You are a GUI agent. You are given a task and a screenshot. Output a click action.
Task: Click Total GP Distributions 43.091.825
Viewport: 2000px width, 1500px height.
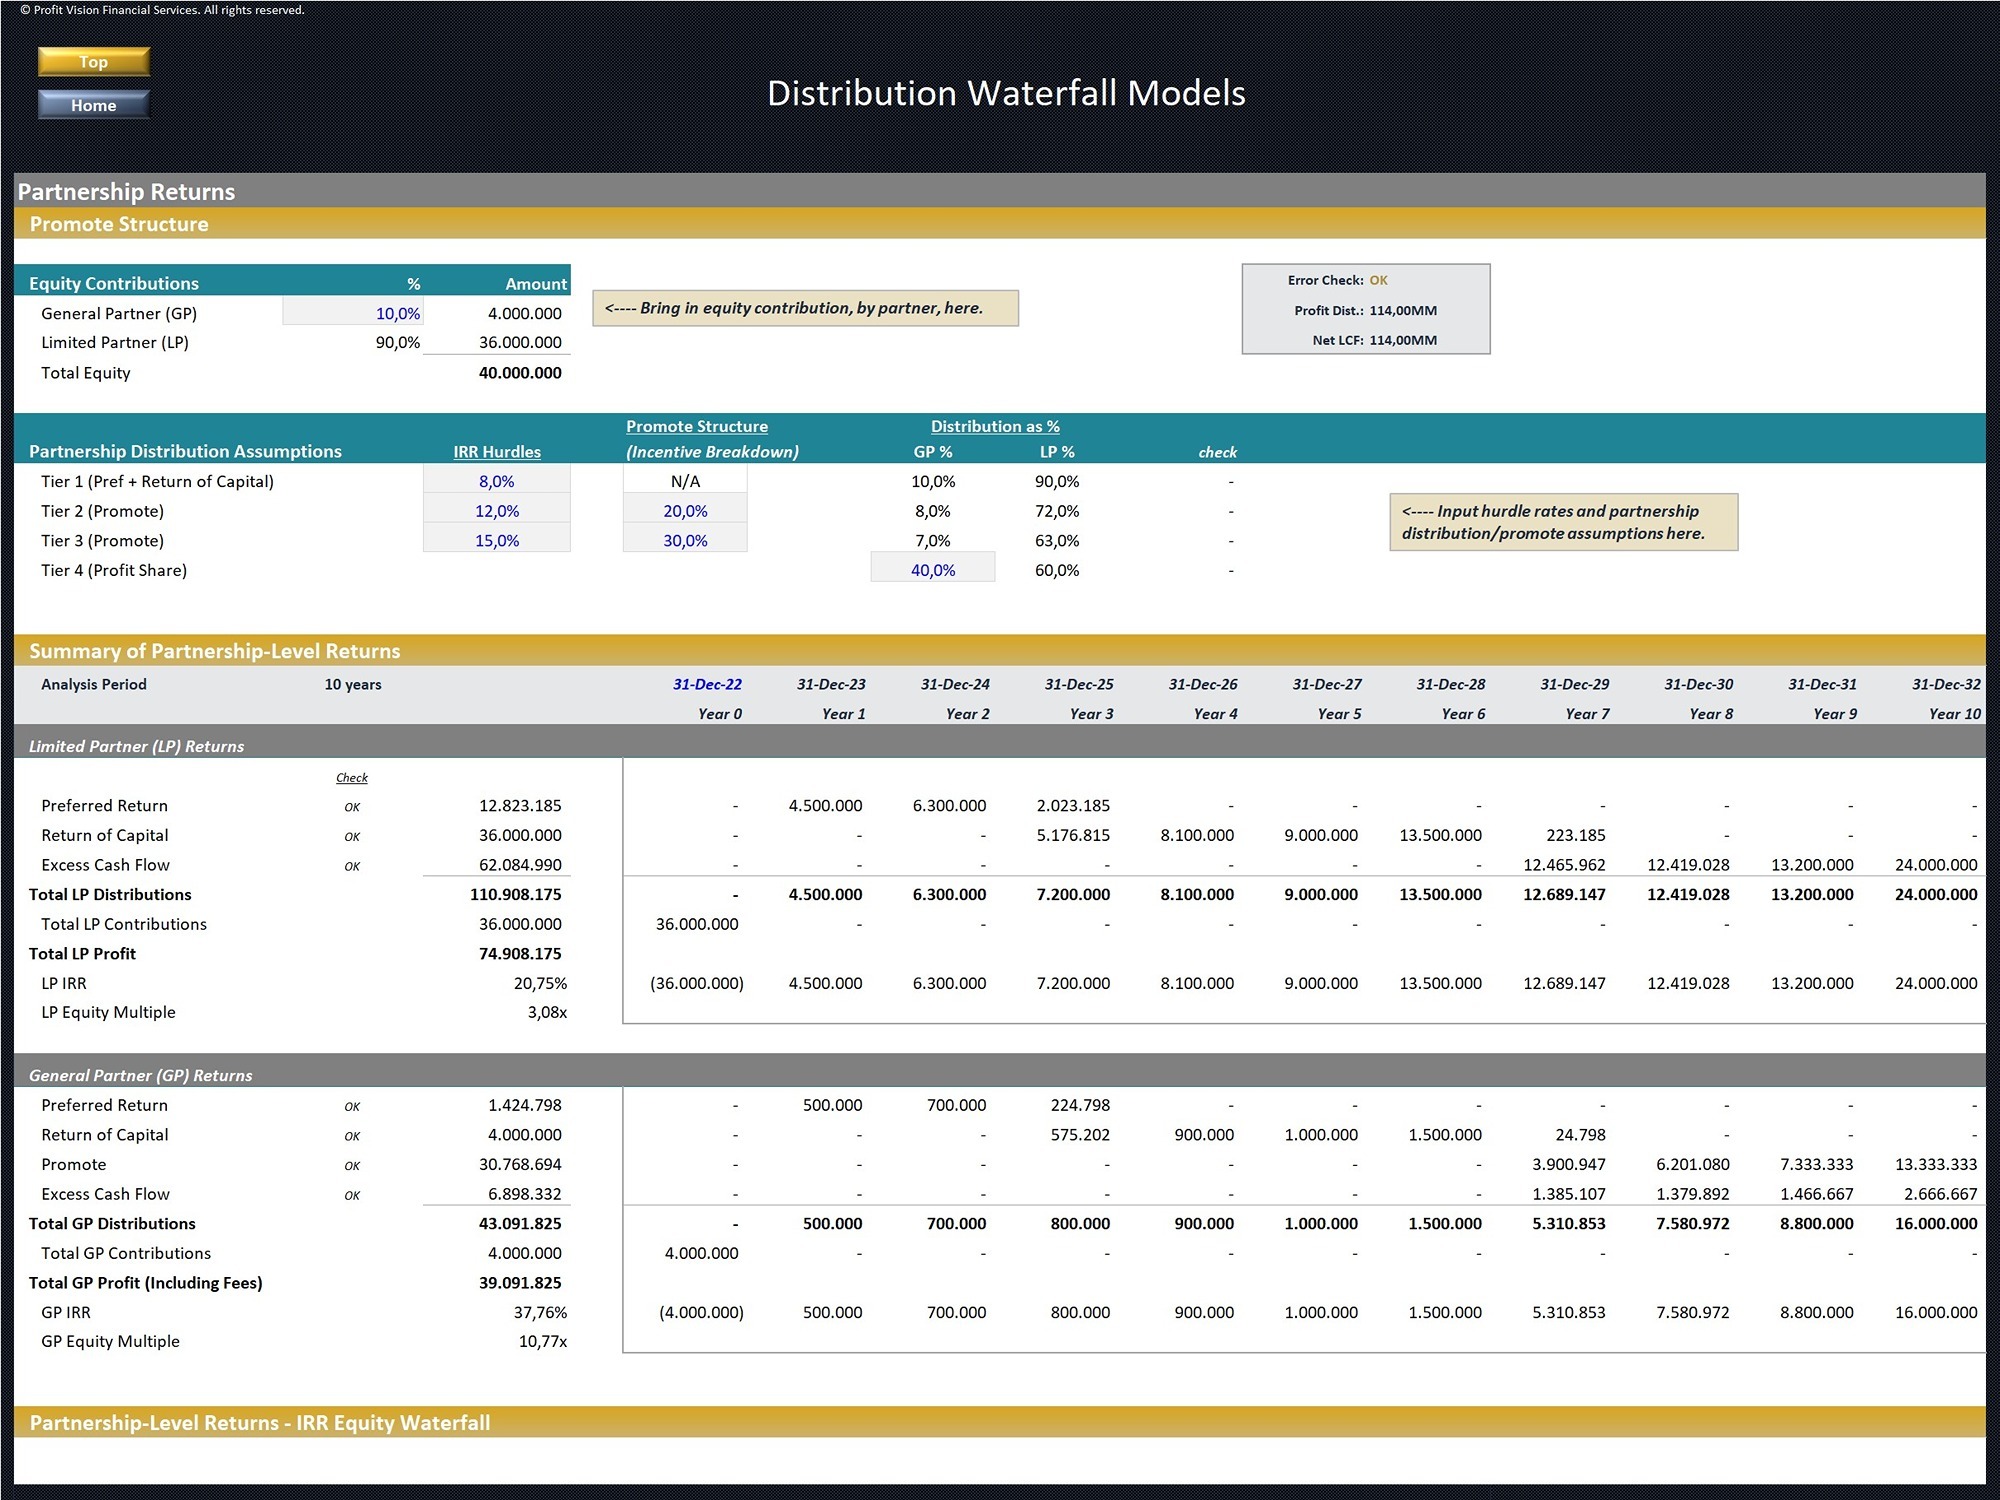click(520, 1224)
